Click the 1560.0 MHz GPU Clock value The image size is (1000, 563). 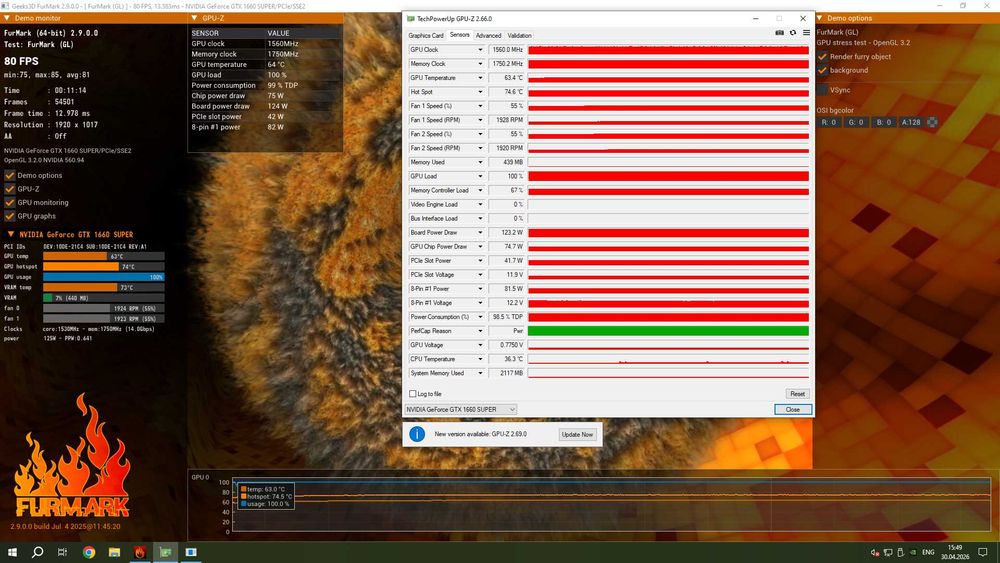(506, 50)
